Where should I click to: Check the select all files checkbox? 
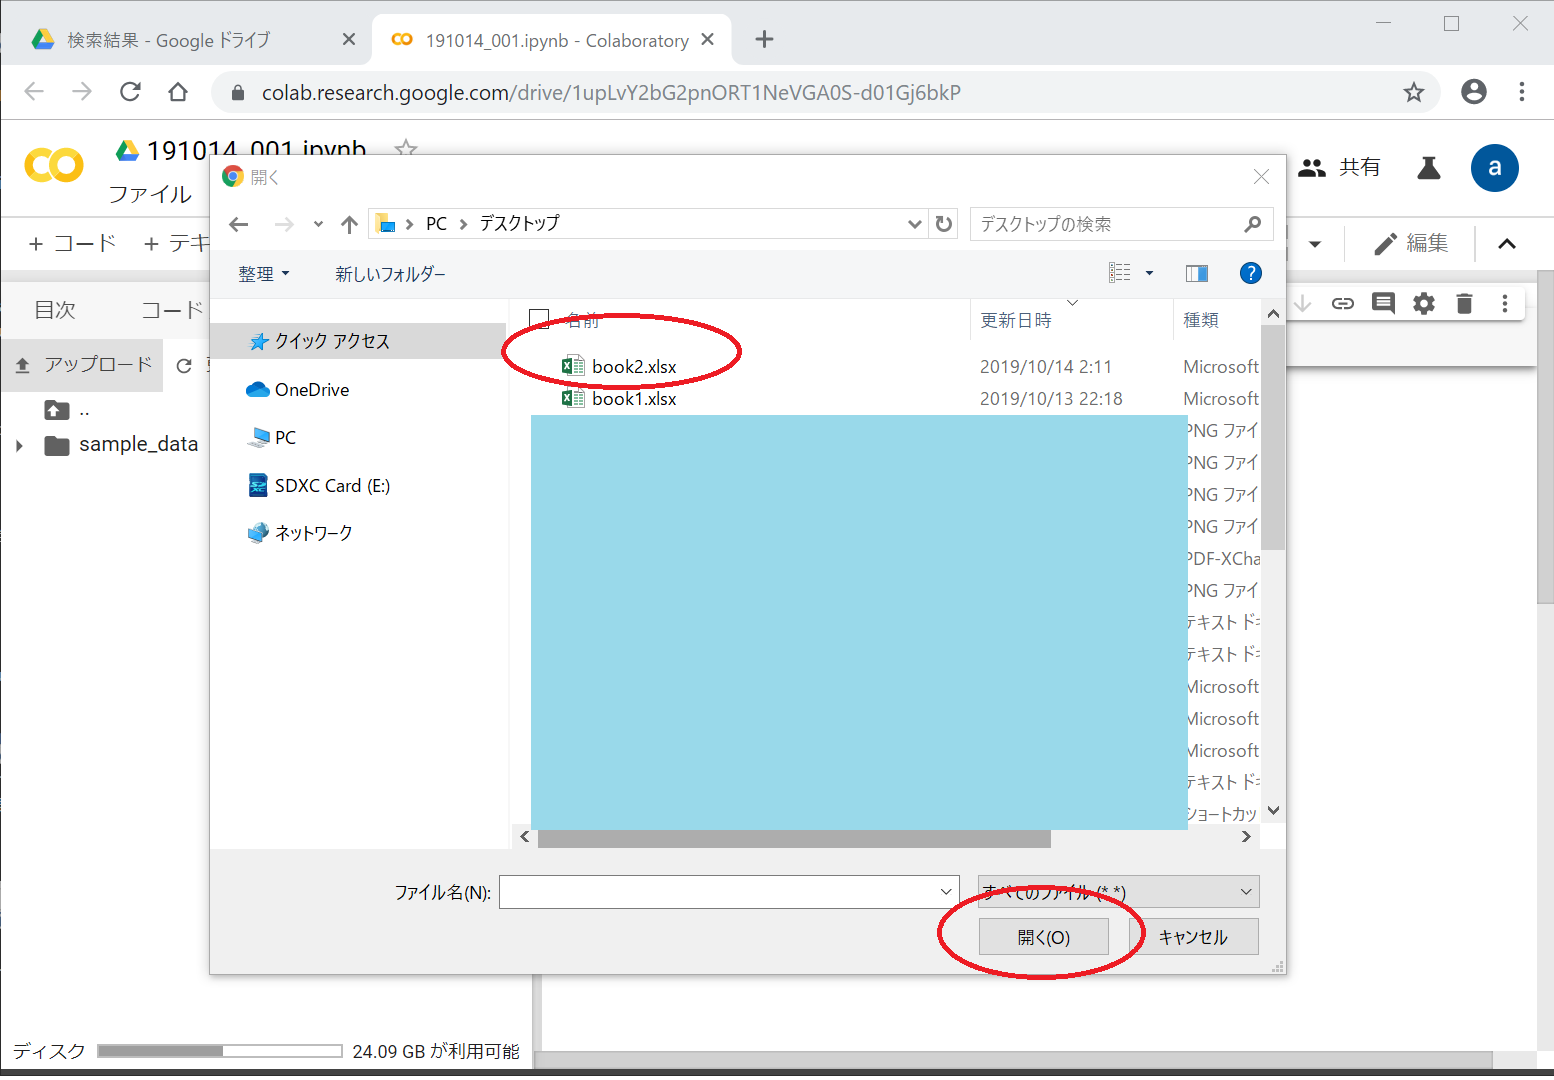[539, 319]
